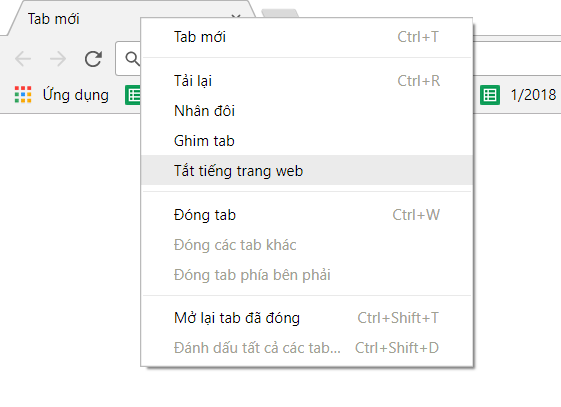Reload the page with the refresh icon
The height and width of the screenshot is (407, 561).
(93, 59)
